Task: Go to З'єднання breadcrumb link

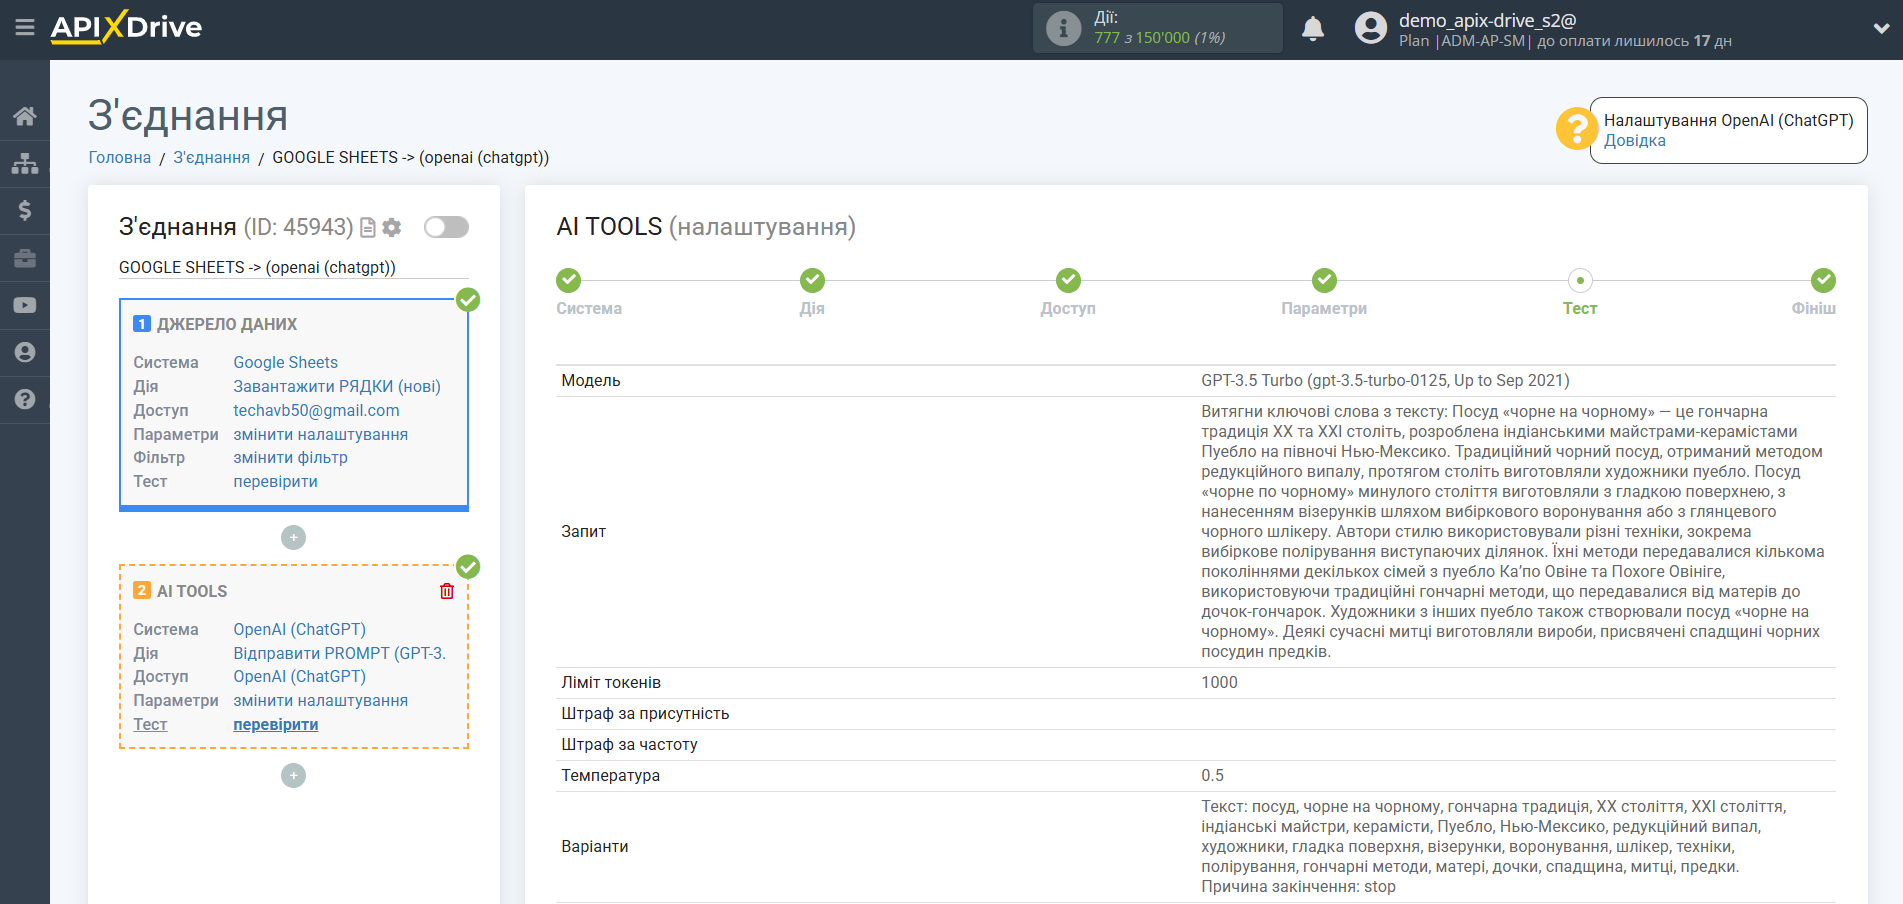Action: coord(212,158)
